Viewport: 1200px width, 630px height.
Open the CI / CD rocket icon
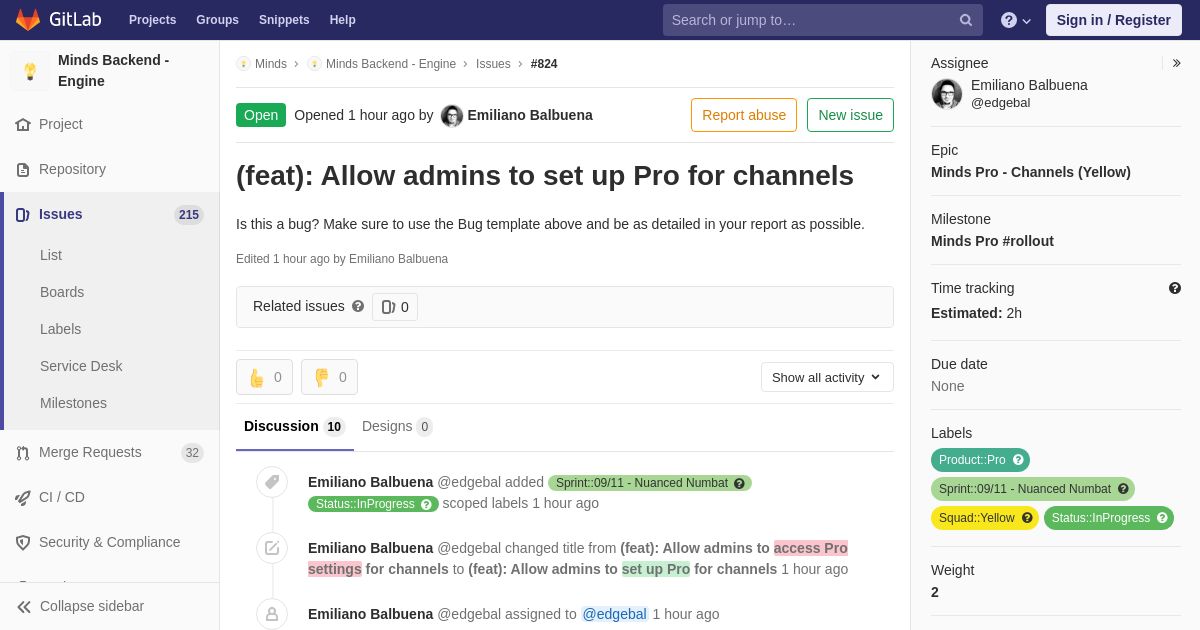pos(23,498)
